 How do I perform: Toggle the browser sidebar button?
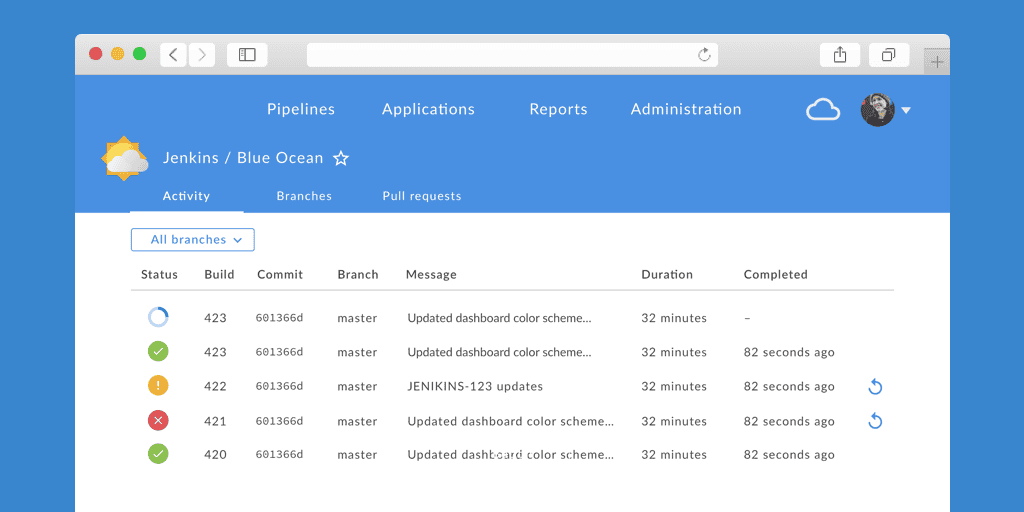(x=247, y=55)
